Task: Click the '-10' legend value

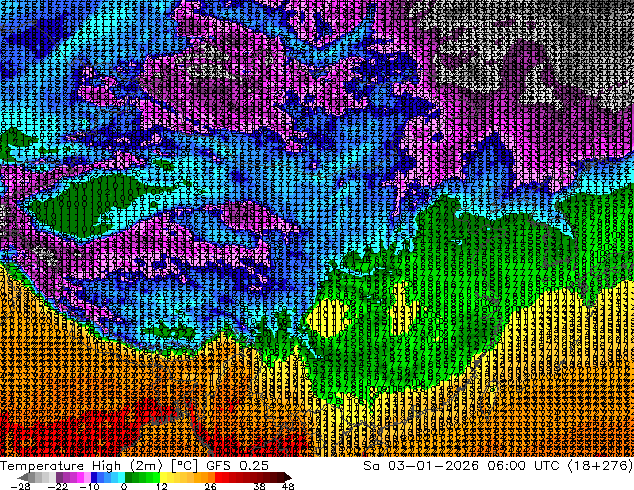Action: coord(89,486)
